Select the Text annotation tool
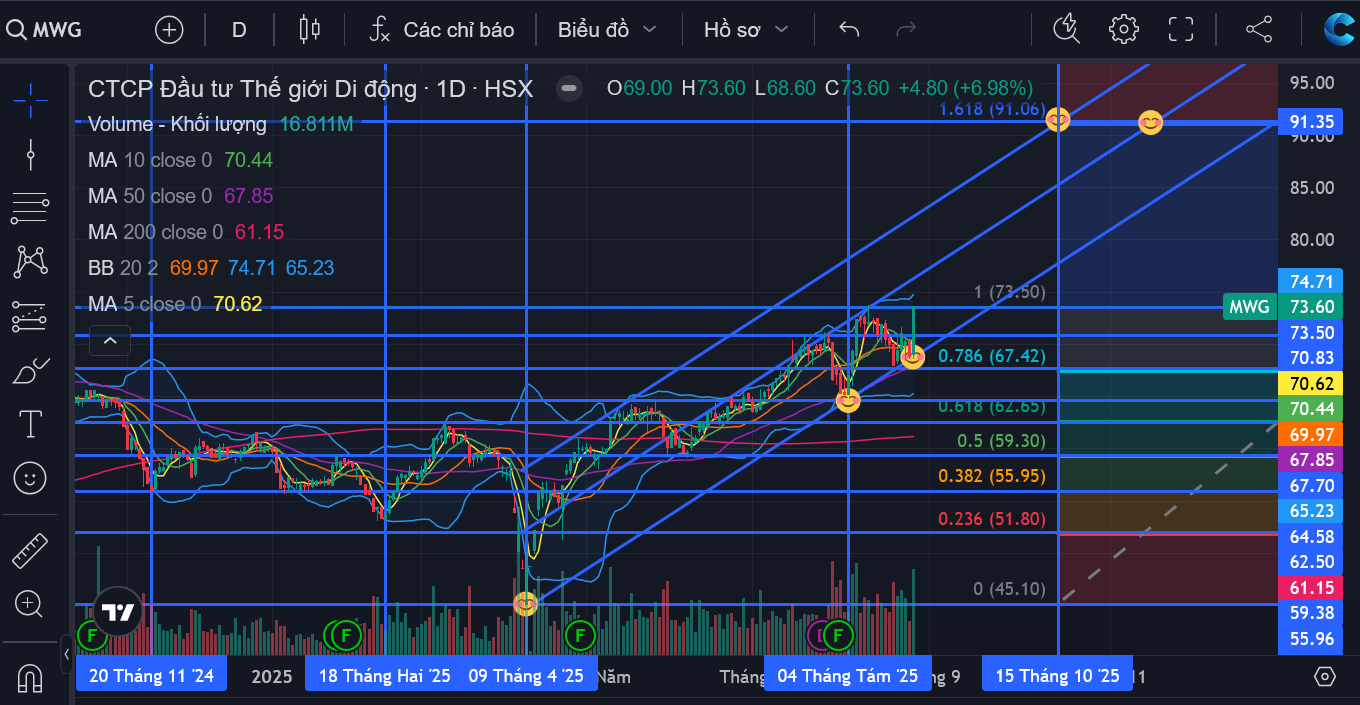The height and width of the screenshot is (705, 1360). click(30, 424)
